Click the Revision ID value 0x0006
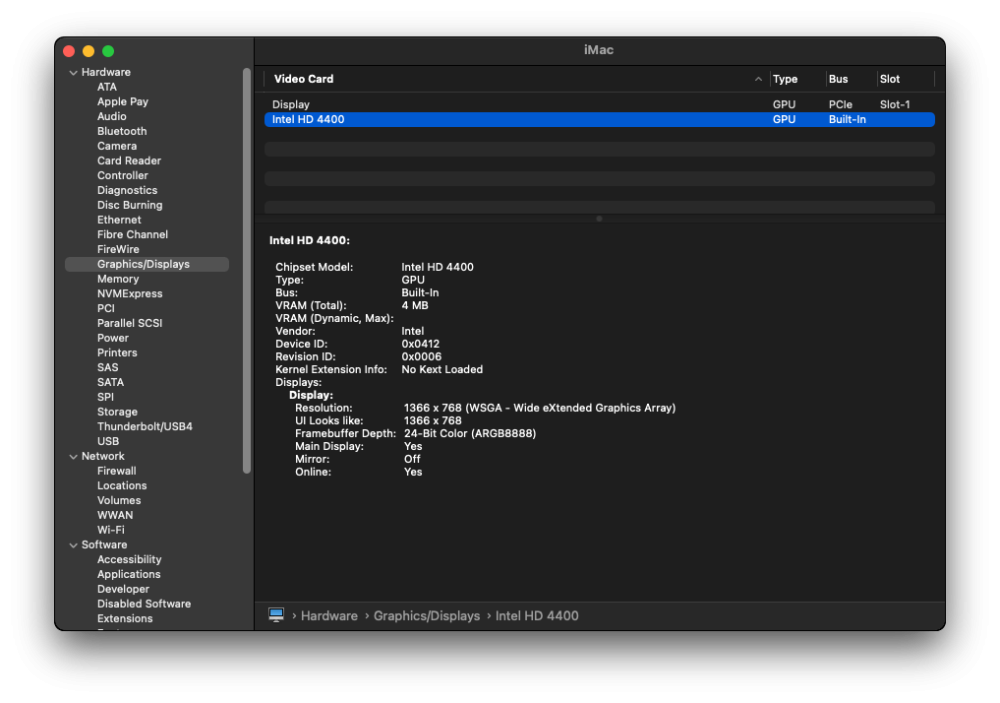The width and height of the screenshot is (1000, 703). pos(421,357)
